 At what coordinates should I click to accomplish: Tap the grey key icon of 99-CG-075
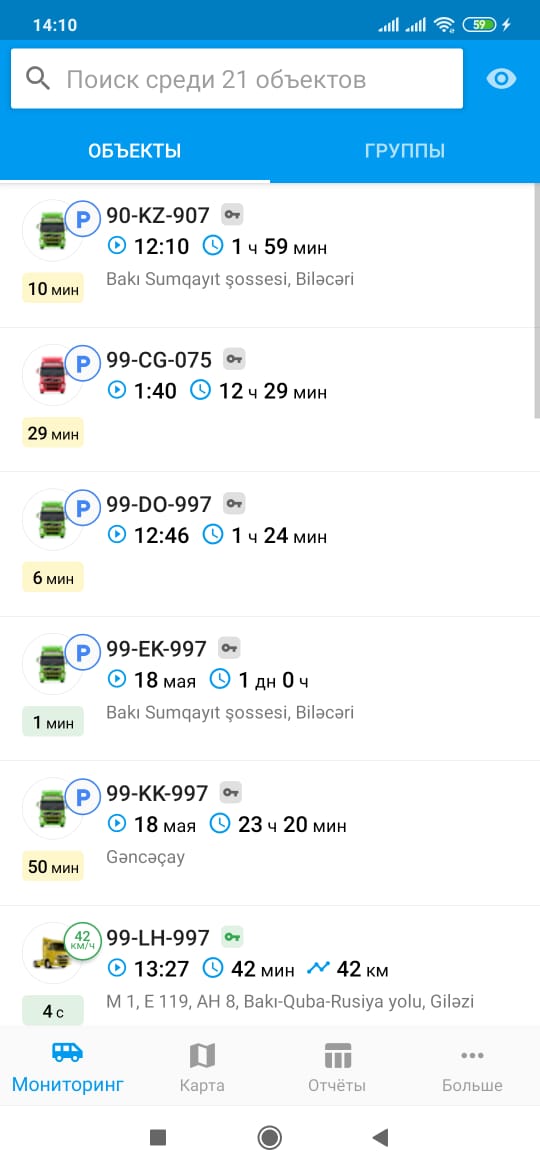235,360
